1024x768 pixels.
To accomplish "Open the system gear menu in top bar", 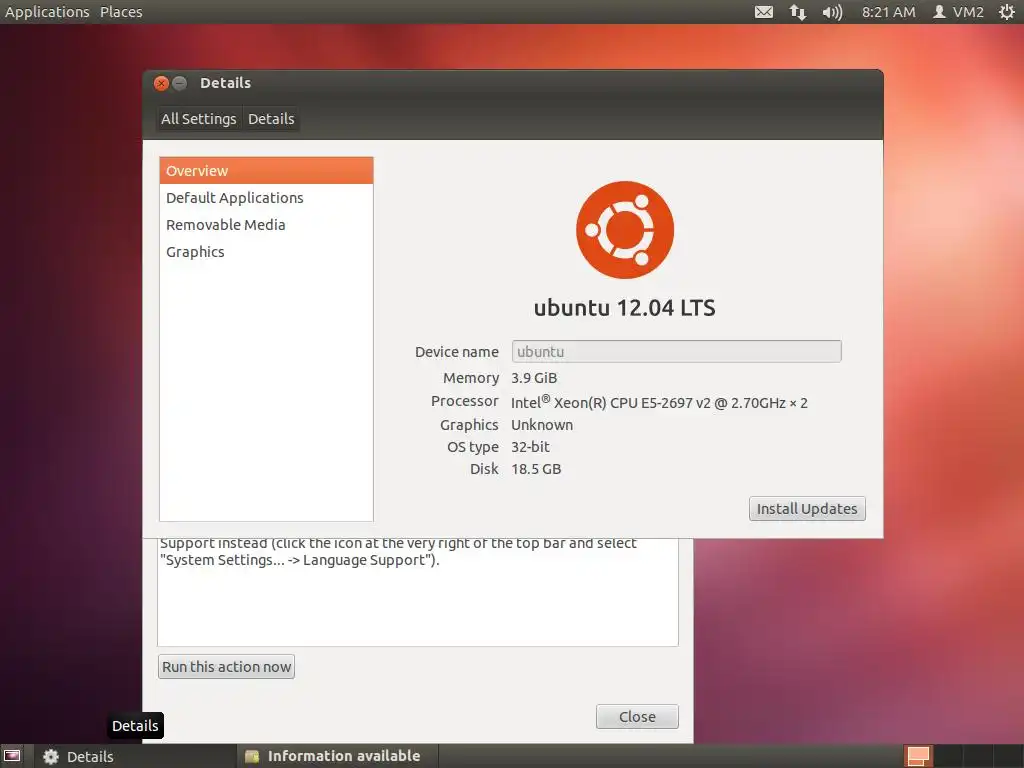I will (1006, 12).
